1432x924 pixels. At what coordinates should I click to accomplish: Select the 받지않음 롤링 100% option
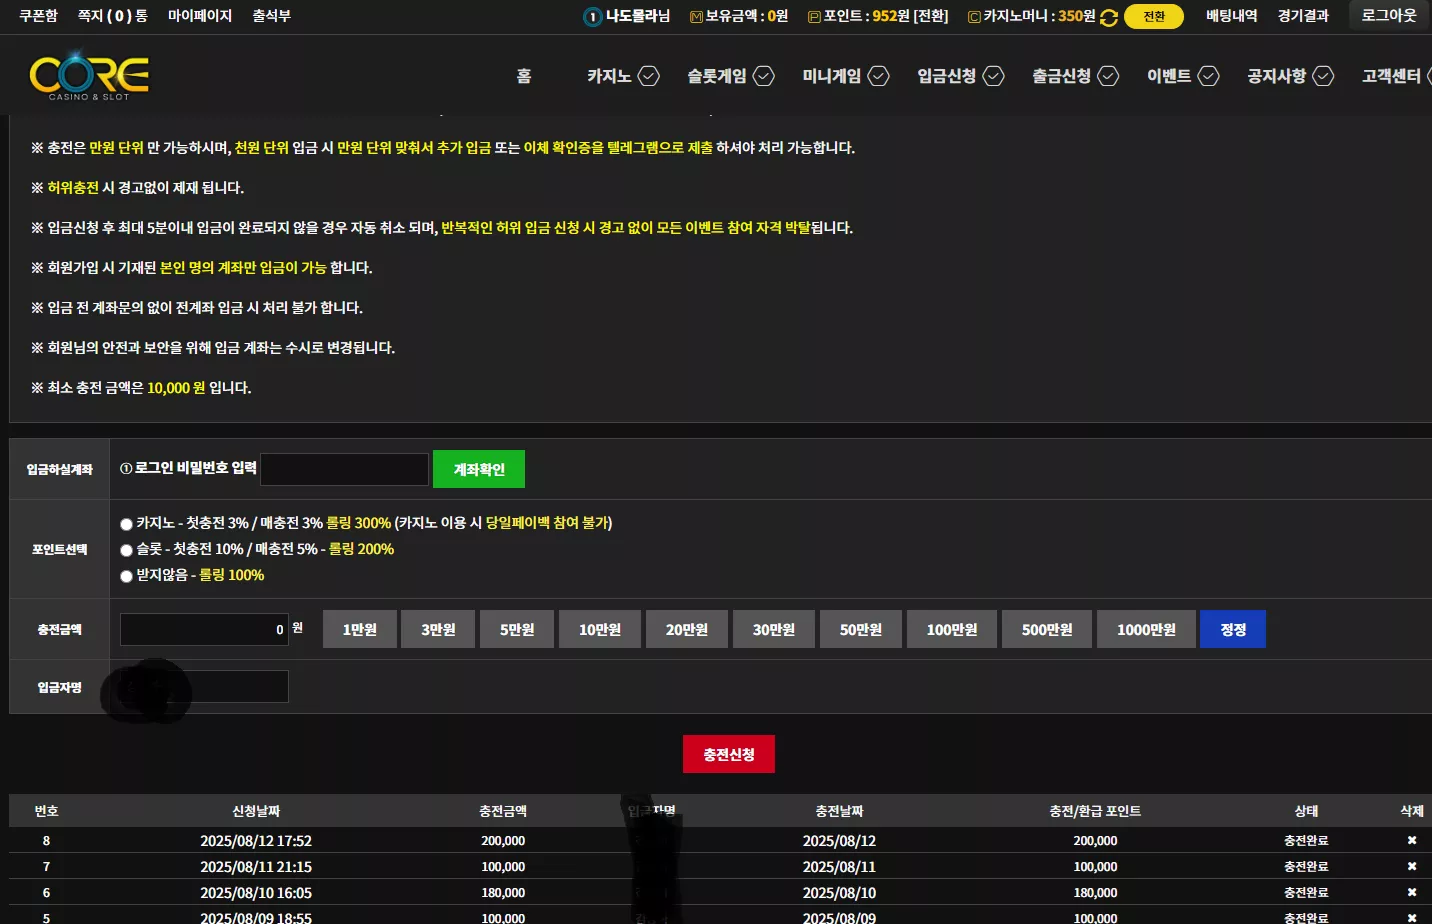pos(126,576)
